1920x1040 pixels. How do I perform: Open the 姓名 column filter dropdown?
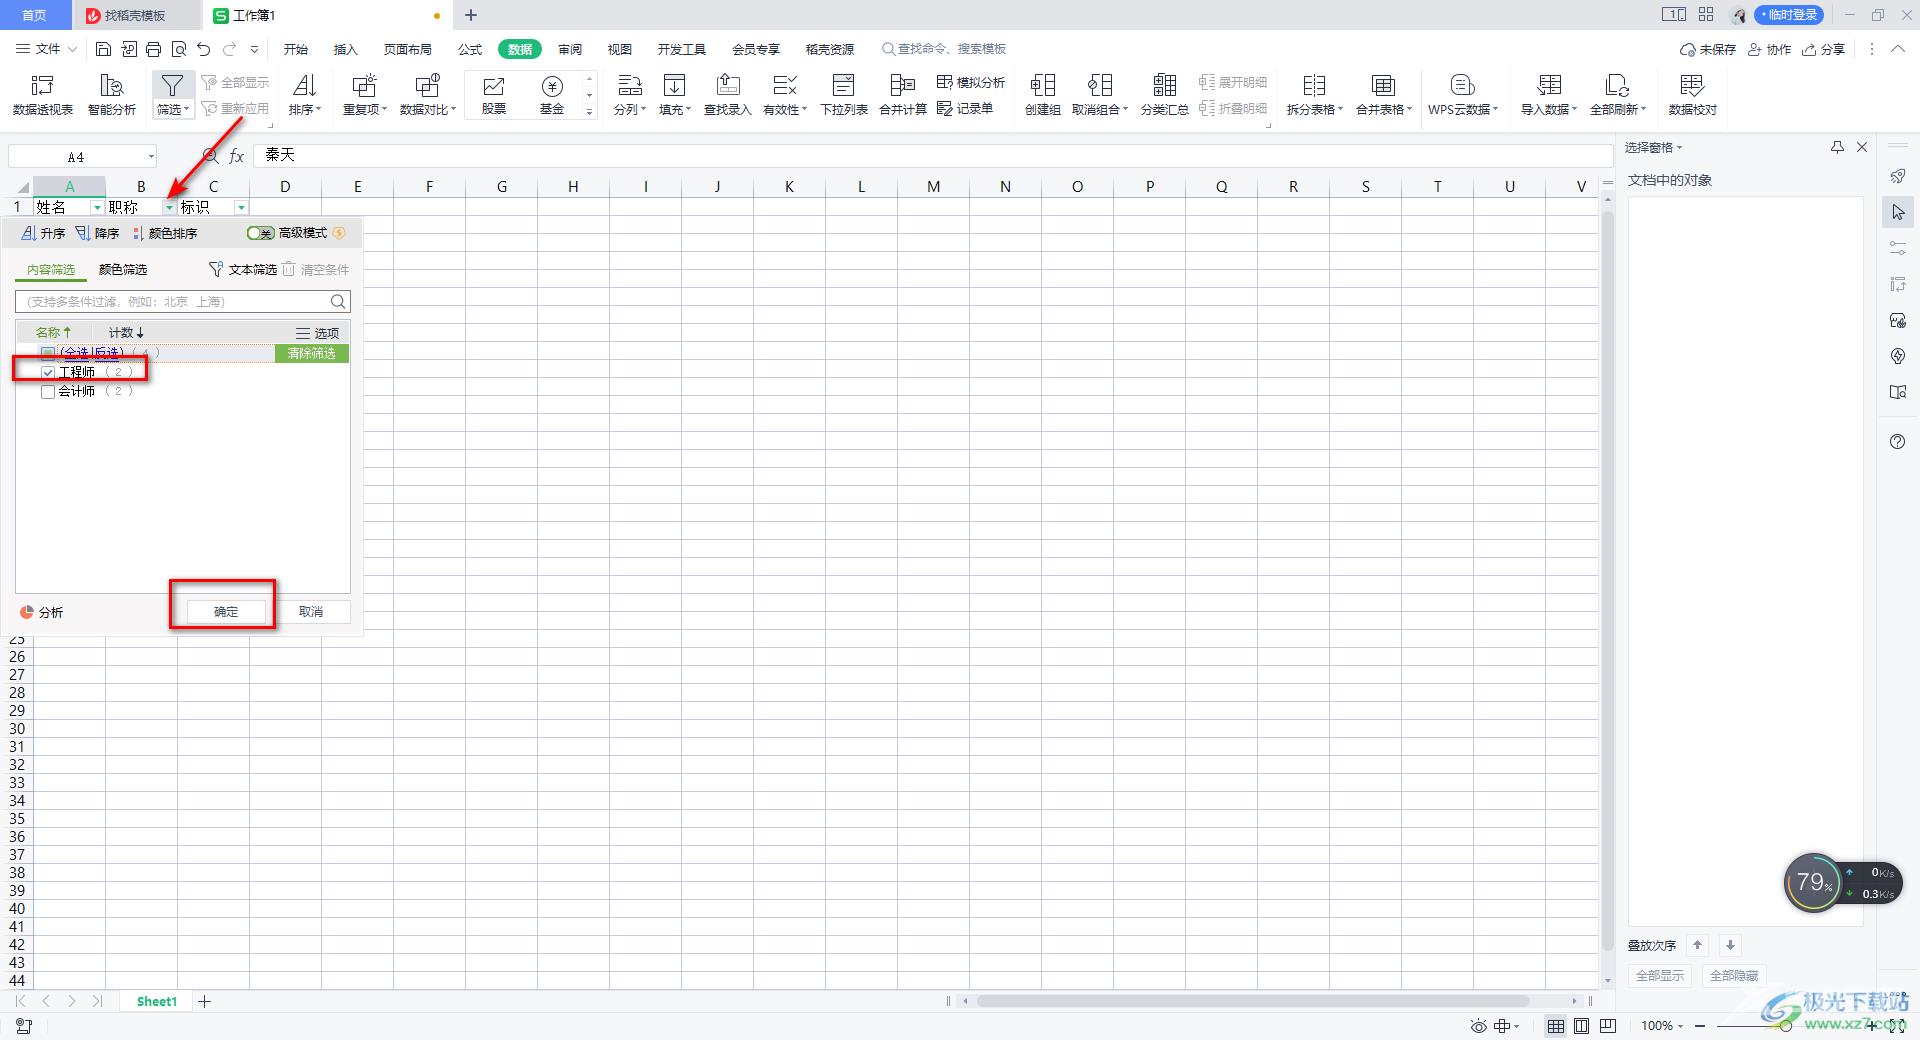click(97, 207)
